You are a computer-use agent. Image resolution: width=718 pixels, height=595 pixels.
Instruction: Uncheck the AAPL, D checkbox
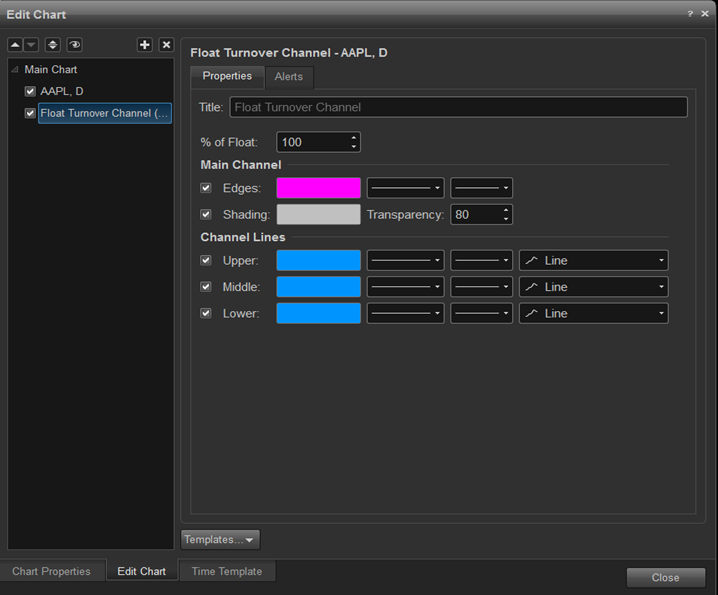pyautogui.click(x=30, y=91)
